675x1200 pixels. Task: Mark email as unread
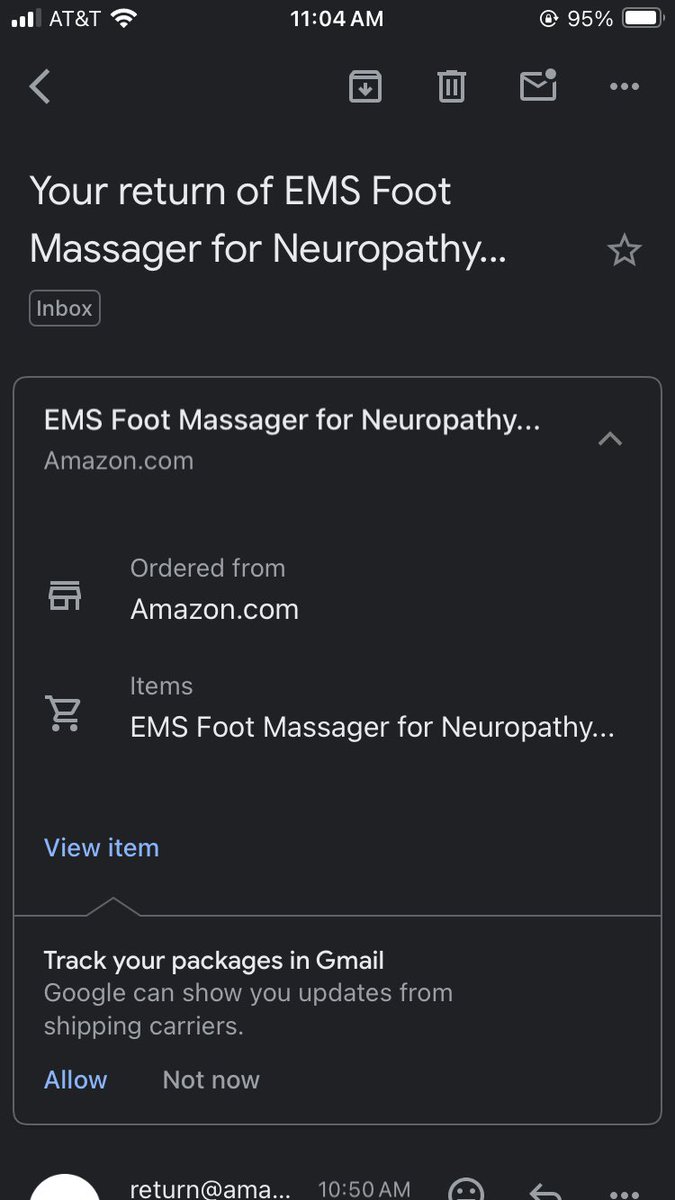pyautogui.click(x=538, y=86)
